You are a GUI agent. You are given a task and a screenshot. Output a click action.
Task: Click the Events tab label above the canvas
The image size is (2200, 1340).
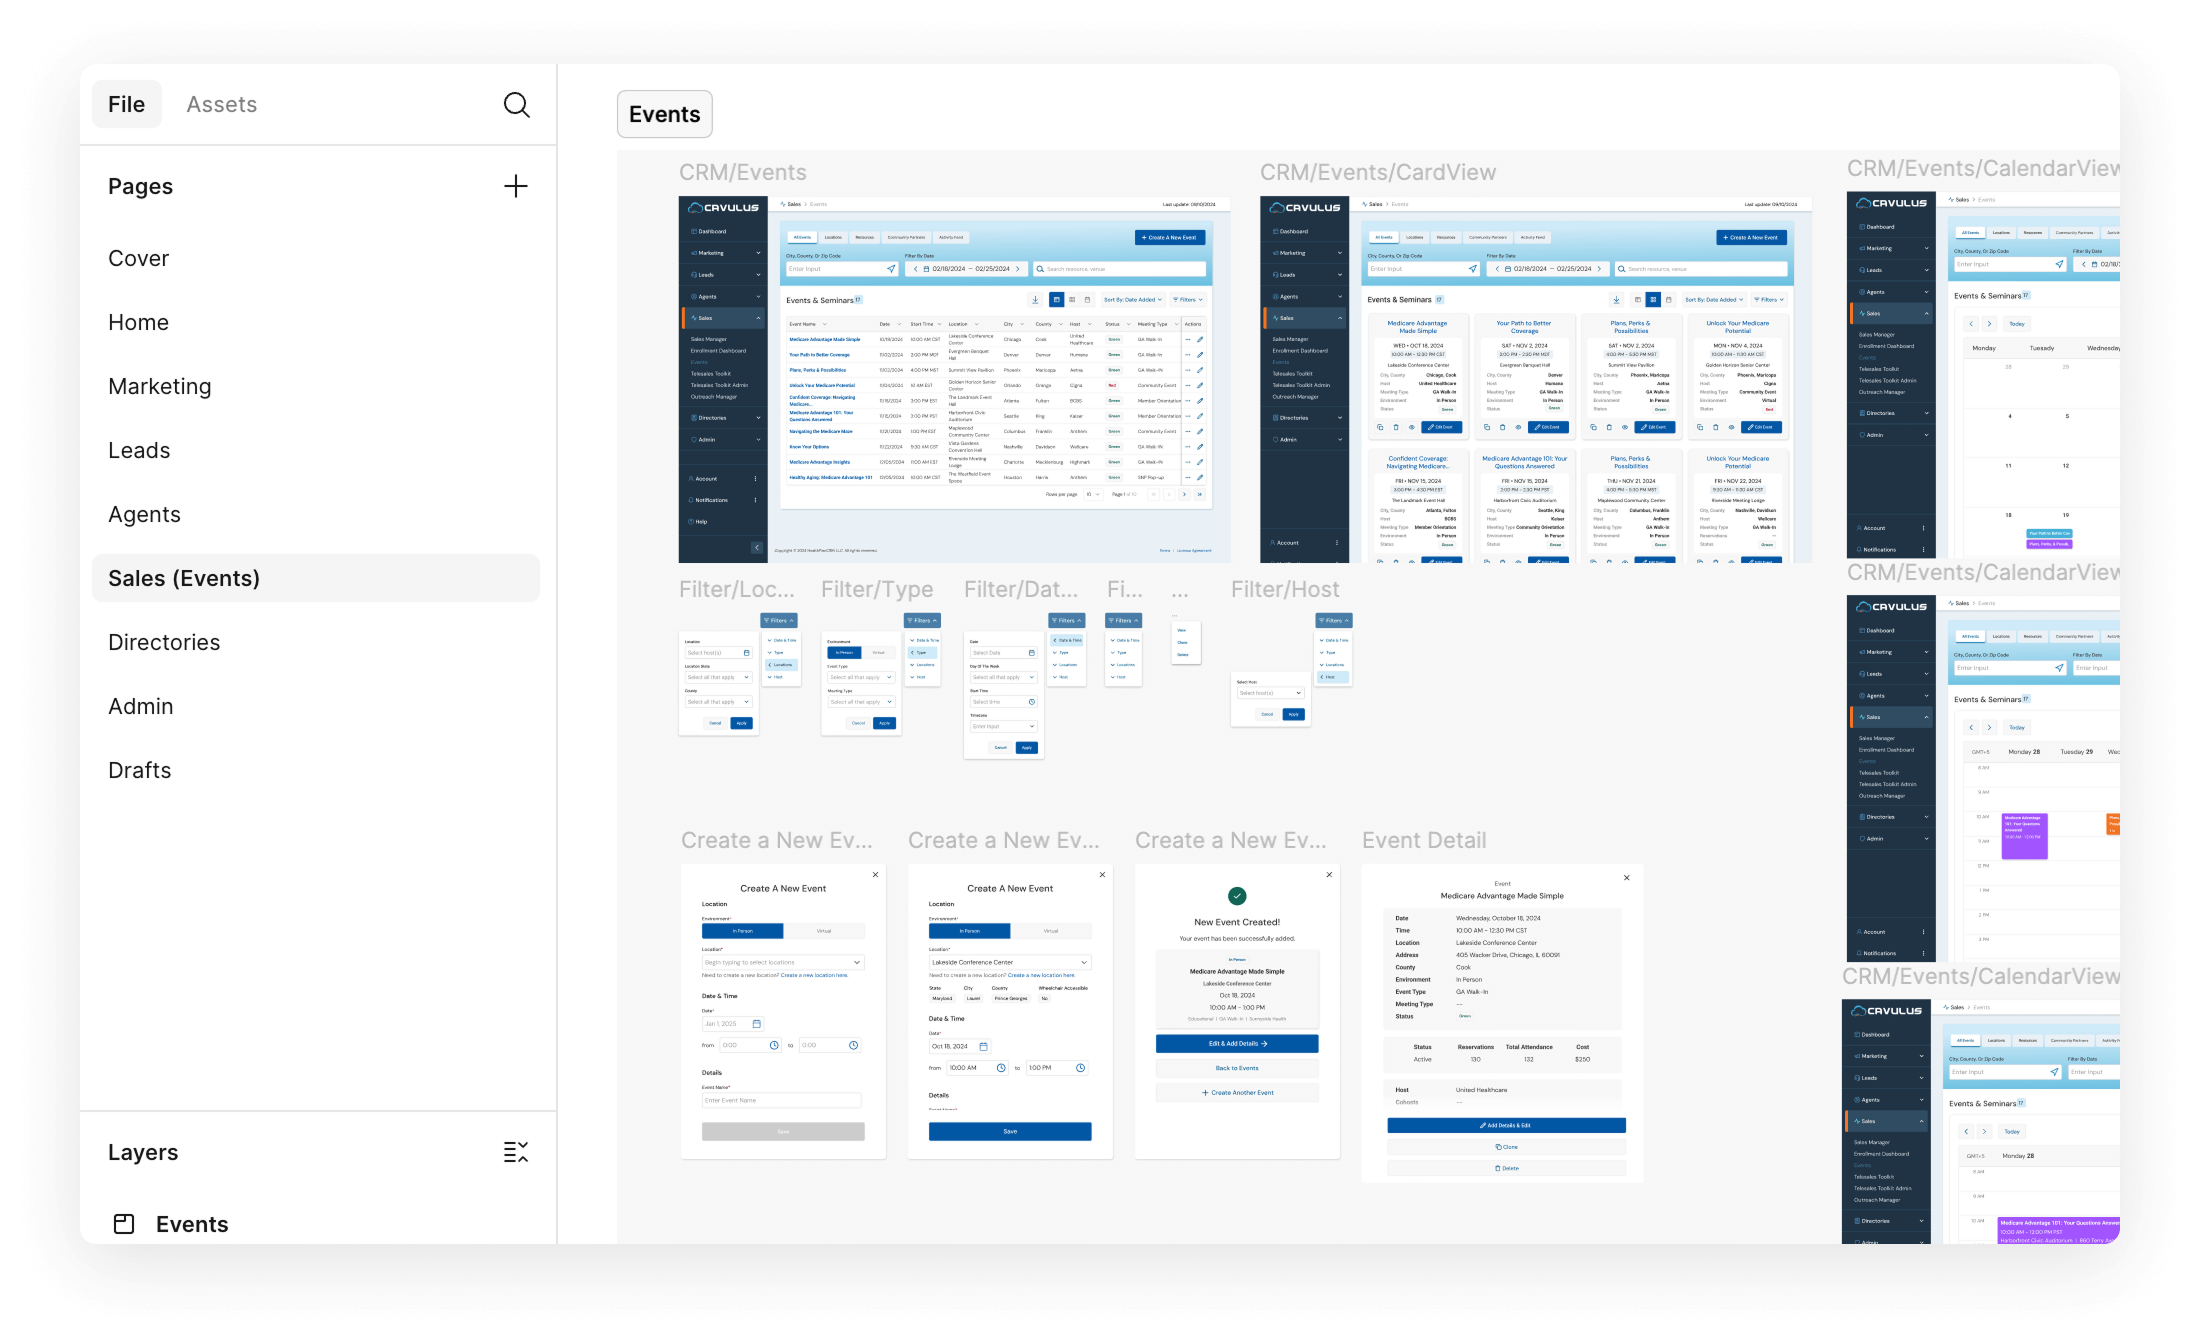coord(664,114)
